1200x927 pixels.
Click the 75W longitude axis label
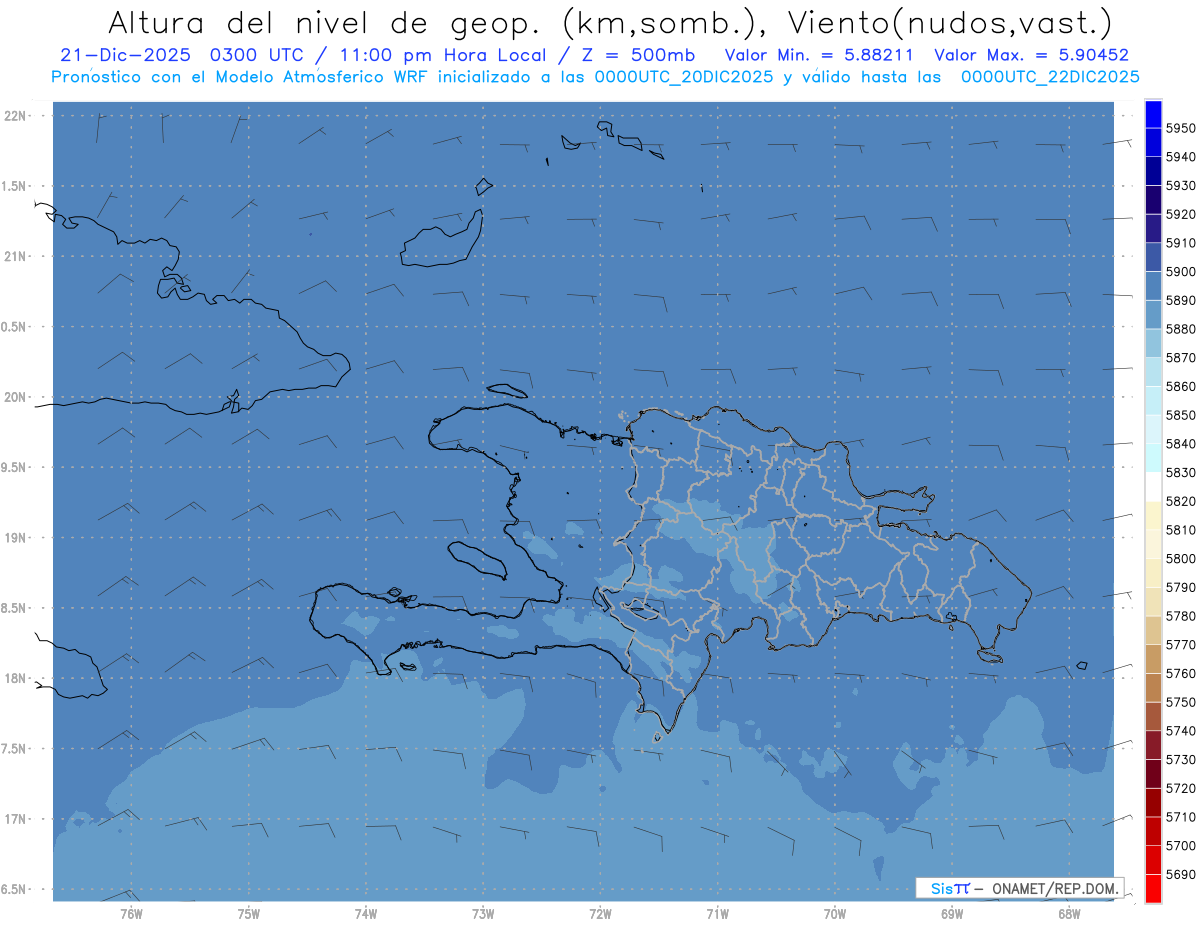pos(248,914)
